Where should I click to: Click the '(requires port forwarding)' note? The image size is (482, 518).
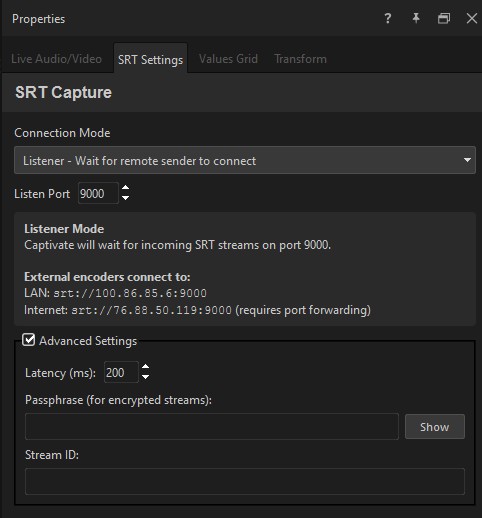pyautogui.click(x=303, y=310)
